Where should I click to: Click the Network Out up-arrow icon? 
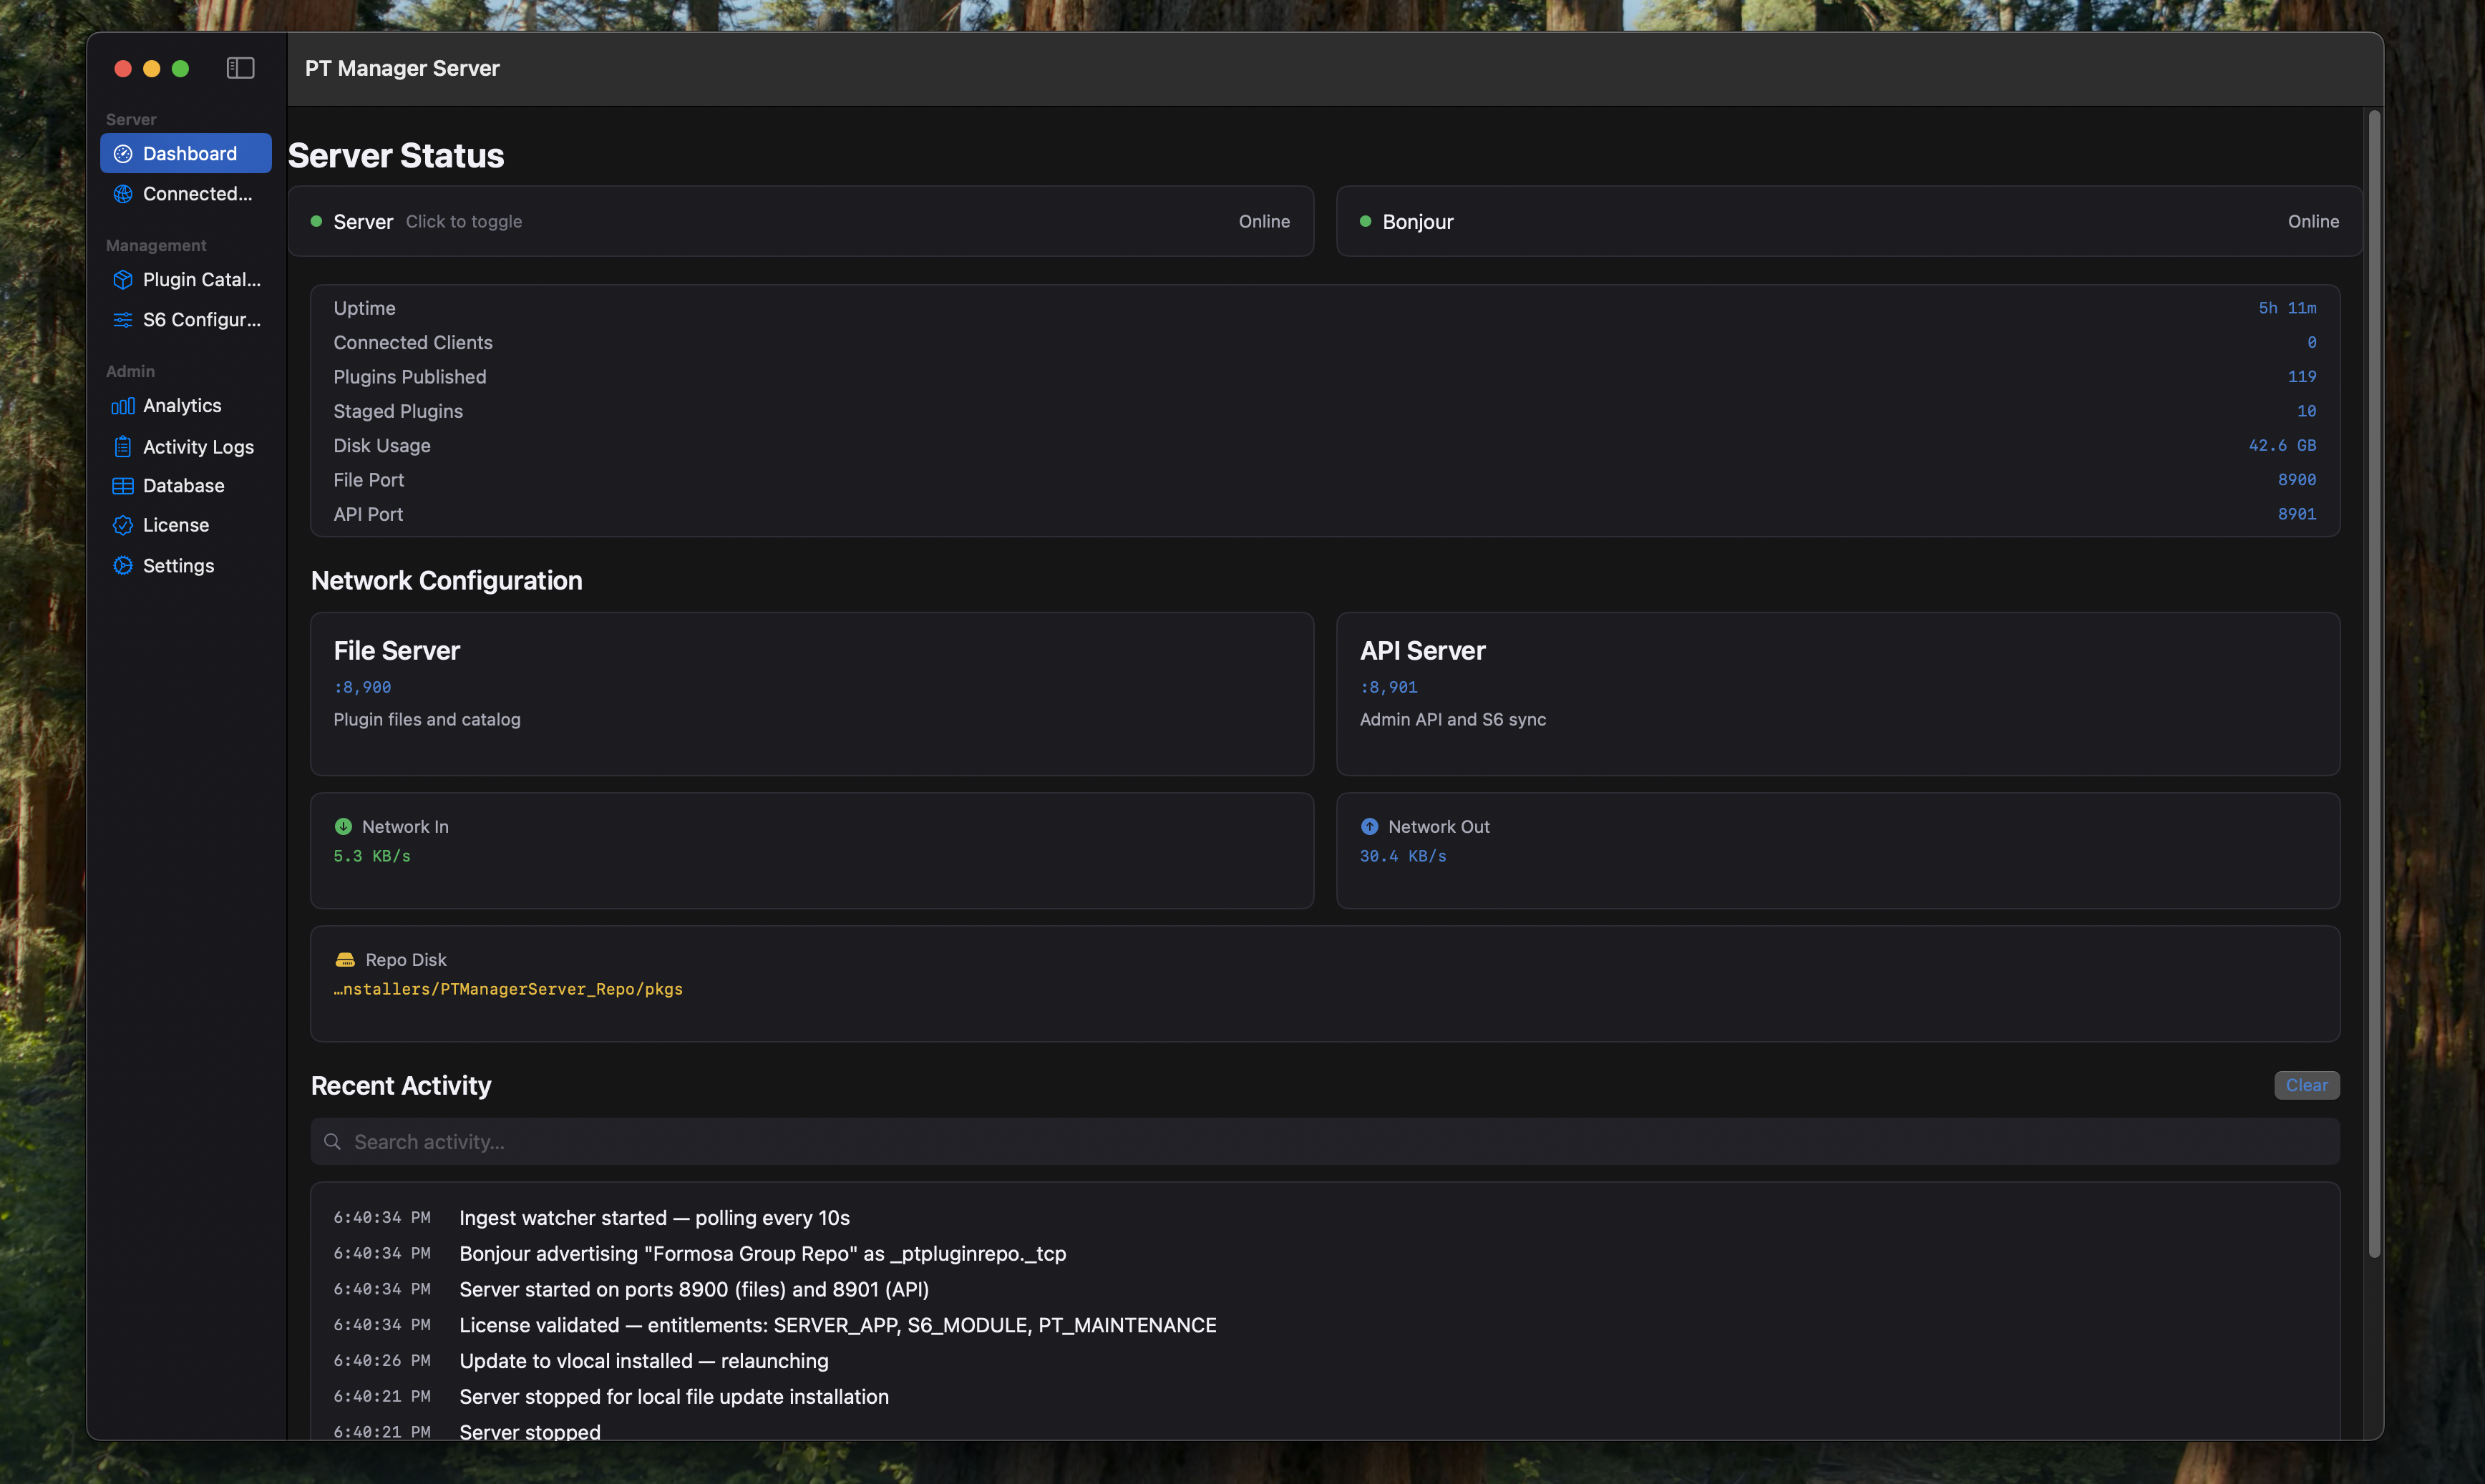pos(1369,827)
